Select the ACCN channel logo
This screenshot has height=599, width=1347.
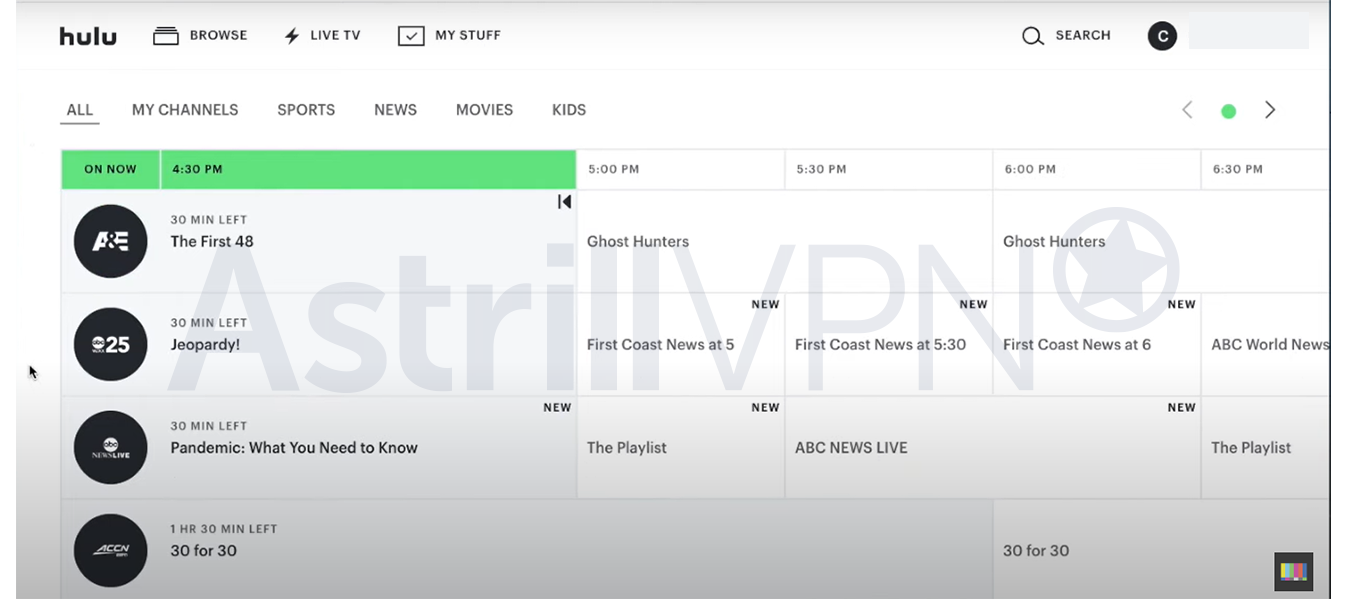[x=110, y=550]
